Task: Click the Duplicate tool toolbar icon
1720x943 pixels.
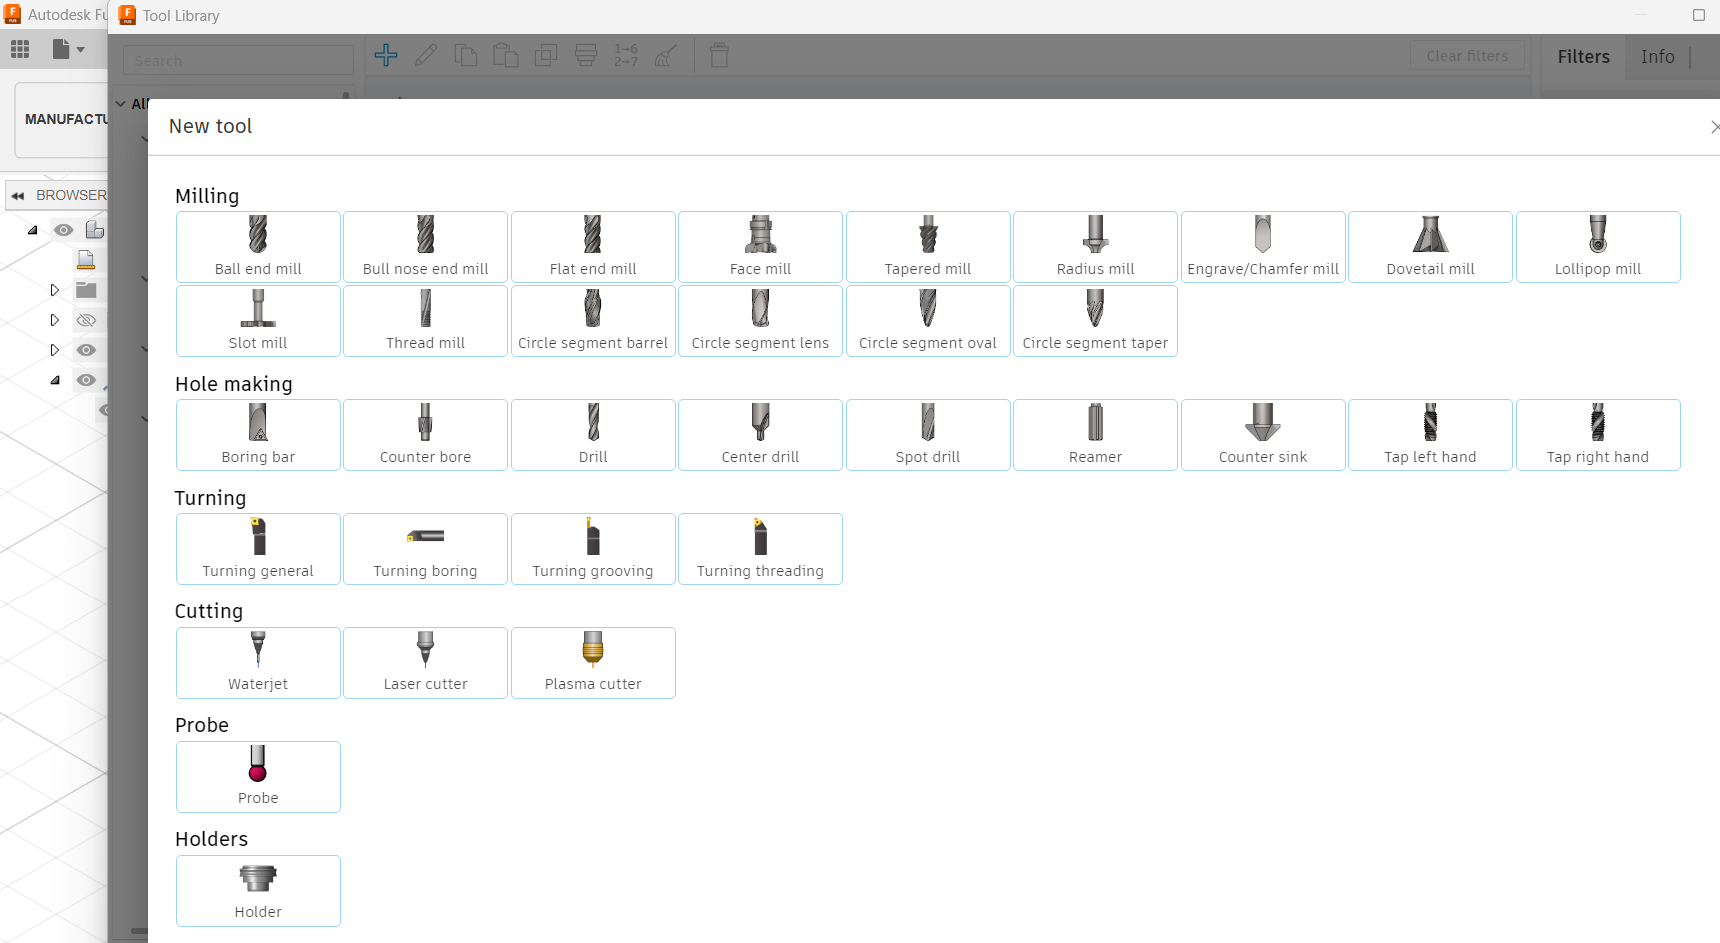Action: point(546,55)
